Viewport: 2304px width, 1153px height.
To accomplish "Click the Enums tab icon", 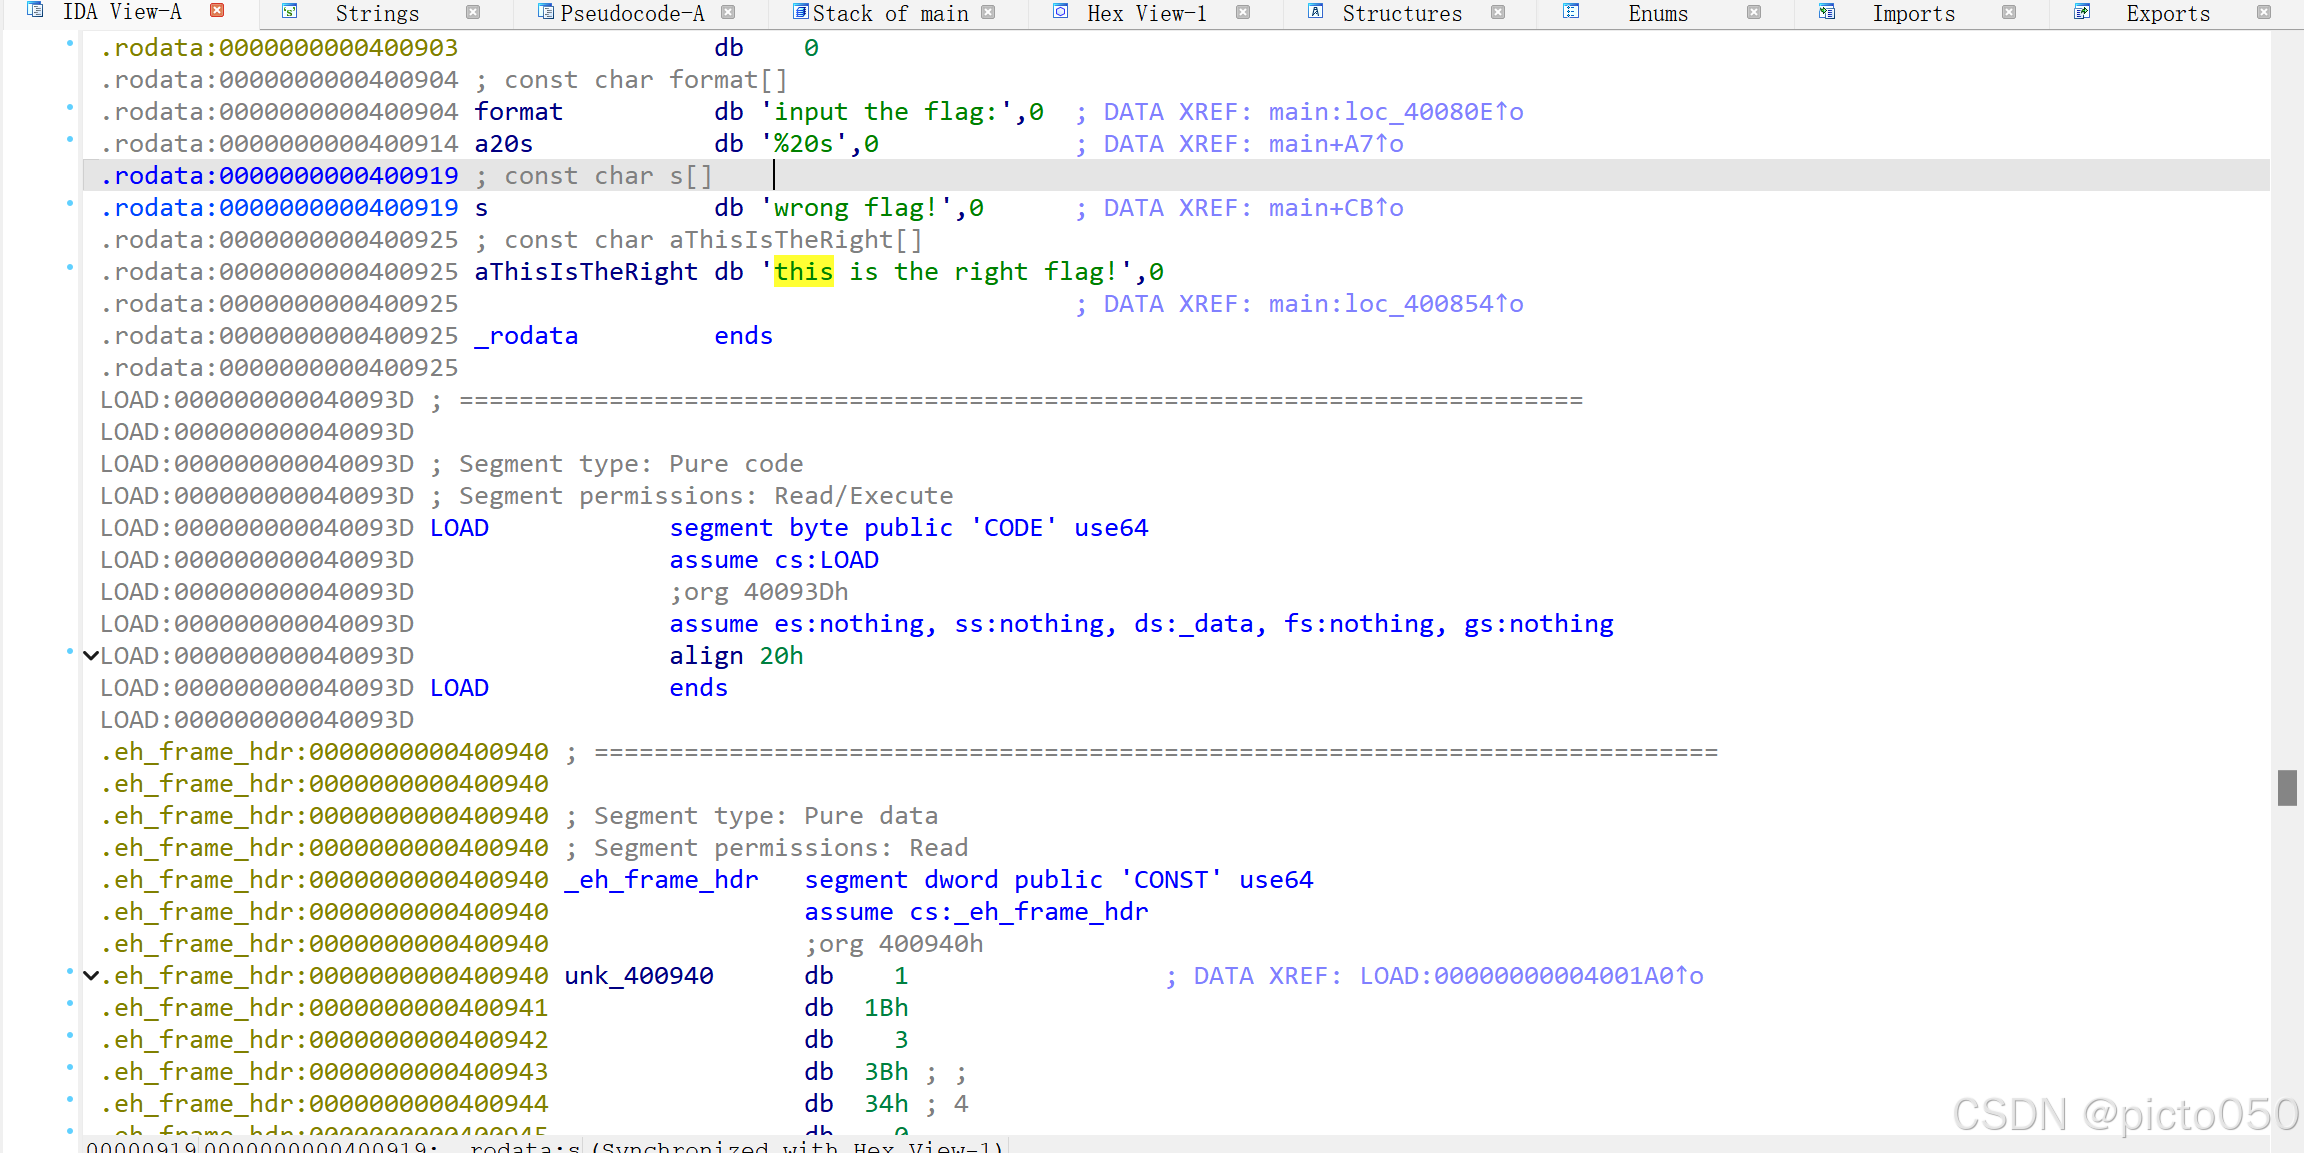I will (1570, 12).
